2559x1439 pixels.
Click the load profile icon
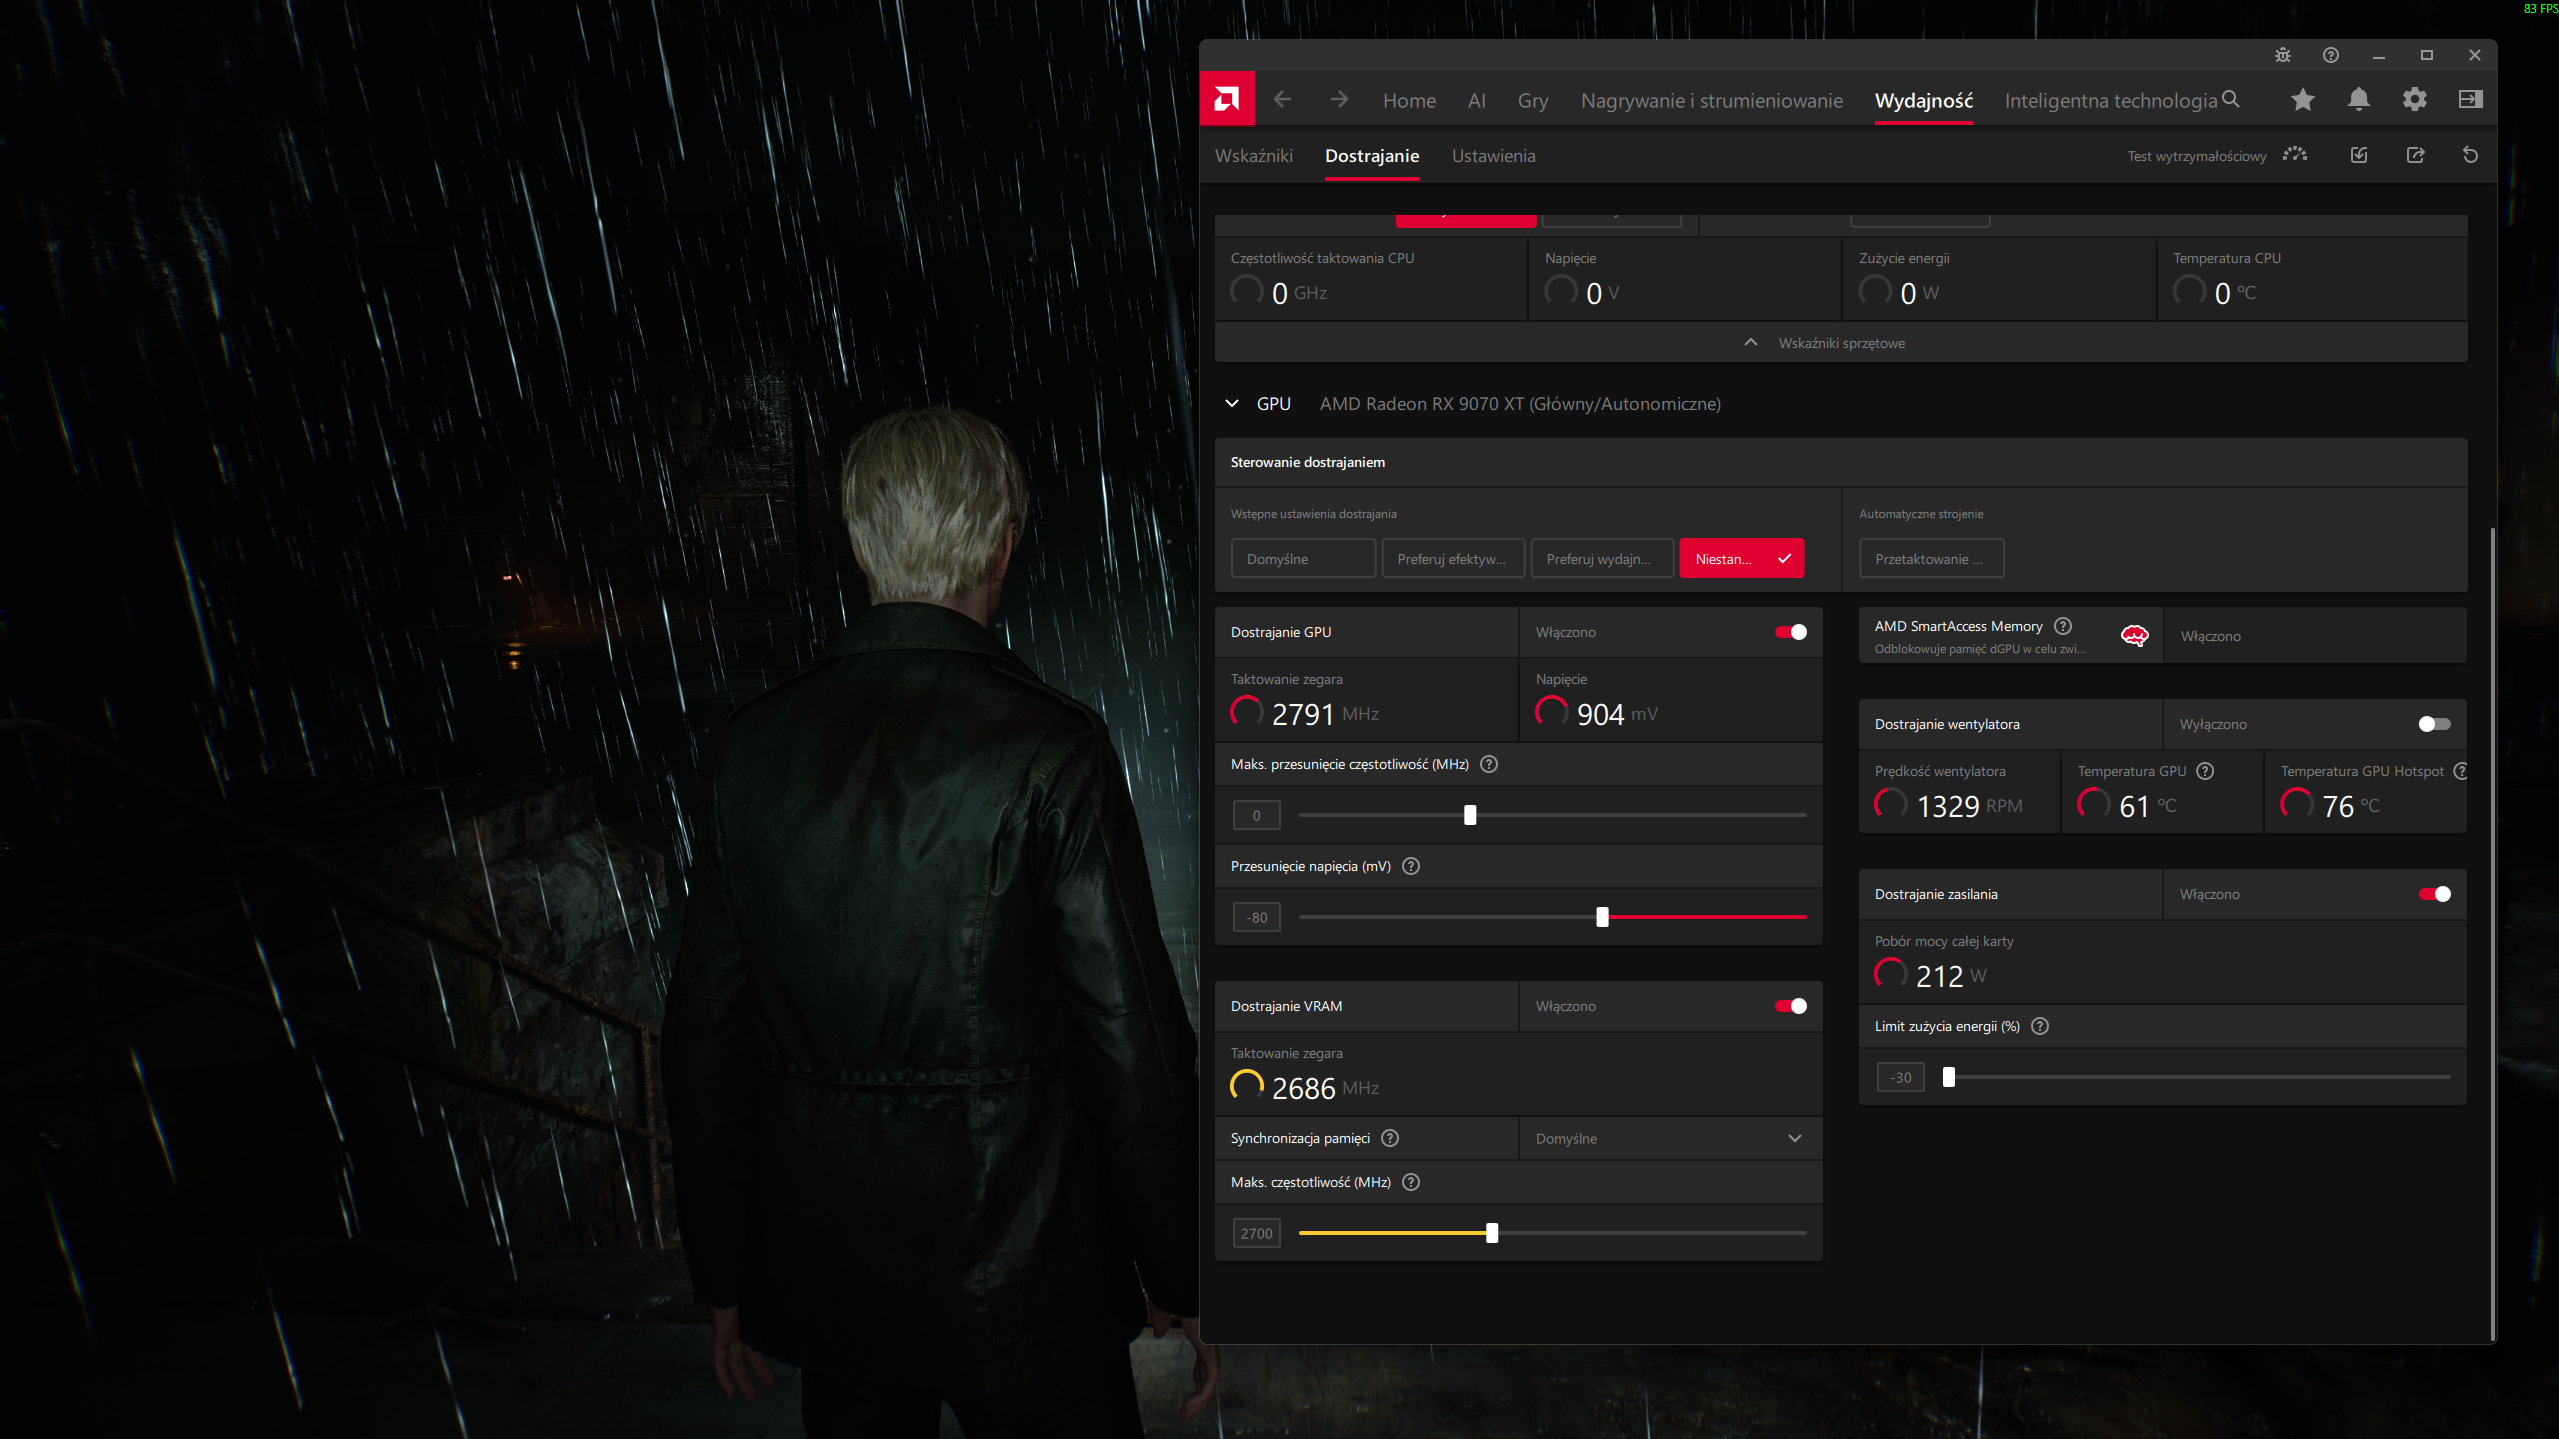(x=2359, y=155)
